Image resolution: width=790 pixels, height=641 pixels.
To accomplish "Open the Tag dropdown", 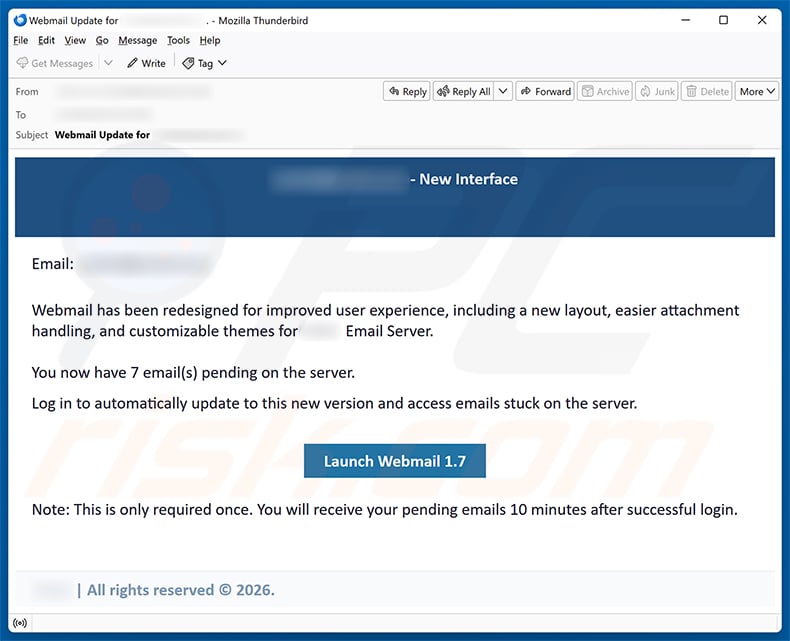I will pos(205,63).
